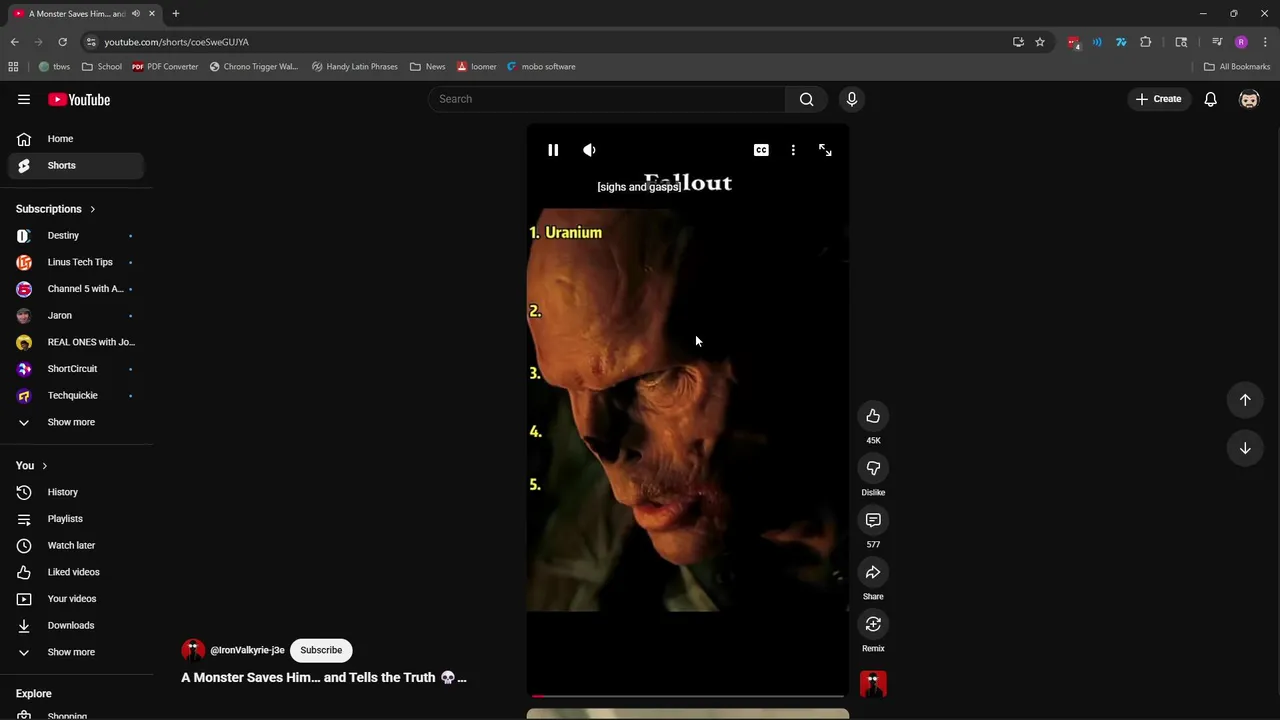Open the three-dot options menu on the video
This screenshot has width=1280, height=720.
pyautogui.click(x=793, y=150)
